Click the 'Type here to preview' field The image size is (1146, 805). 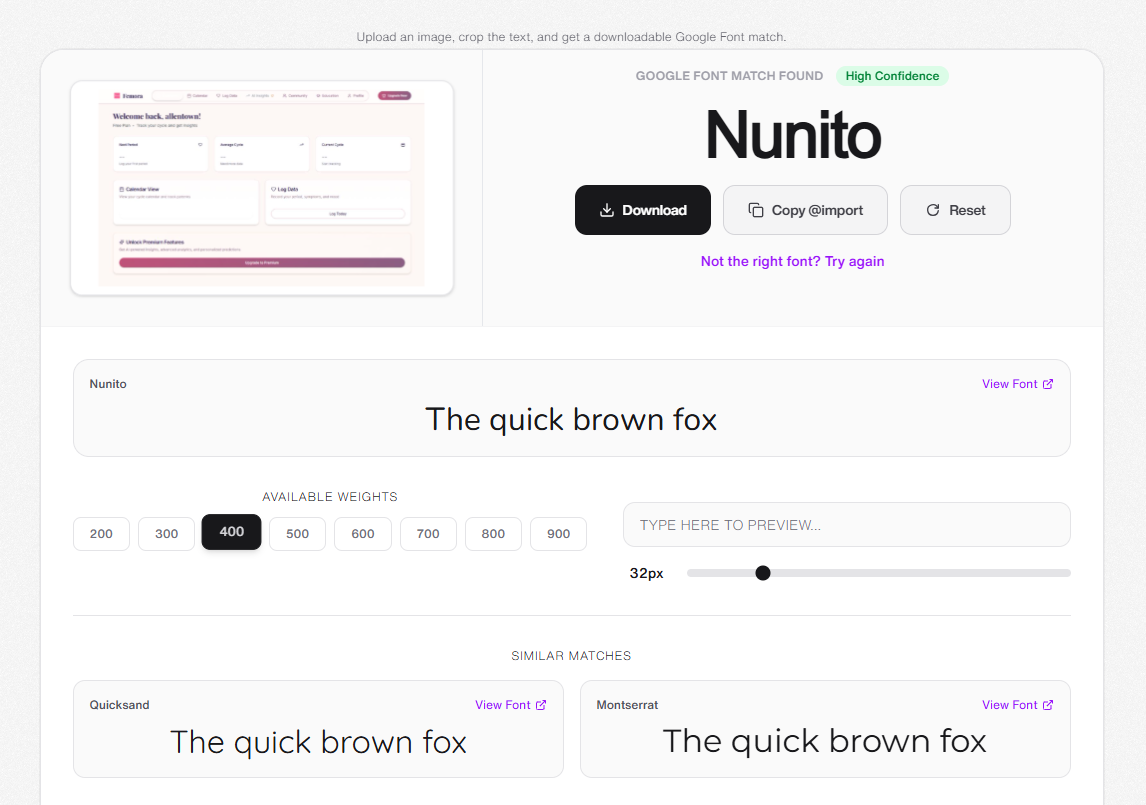click(846, 524)
